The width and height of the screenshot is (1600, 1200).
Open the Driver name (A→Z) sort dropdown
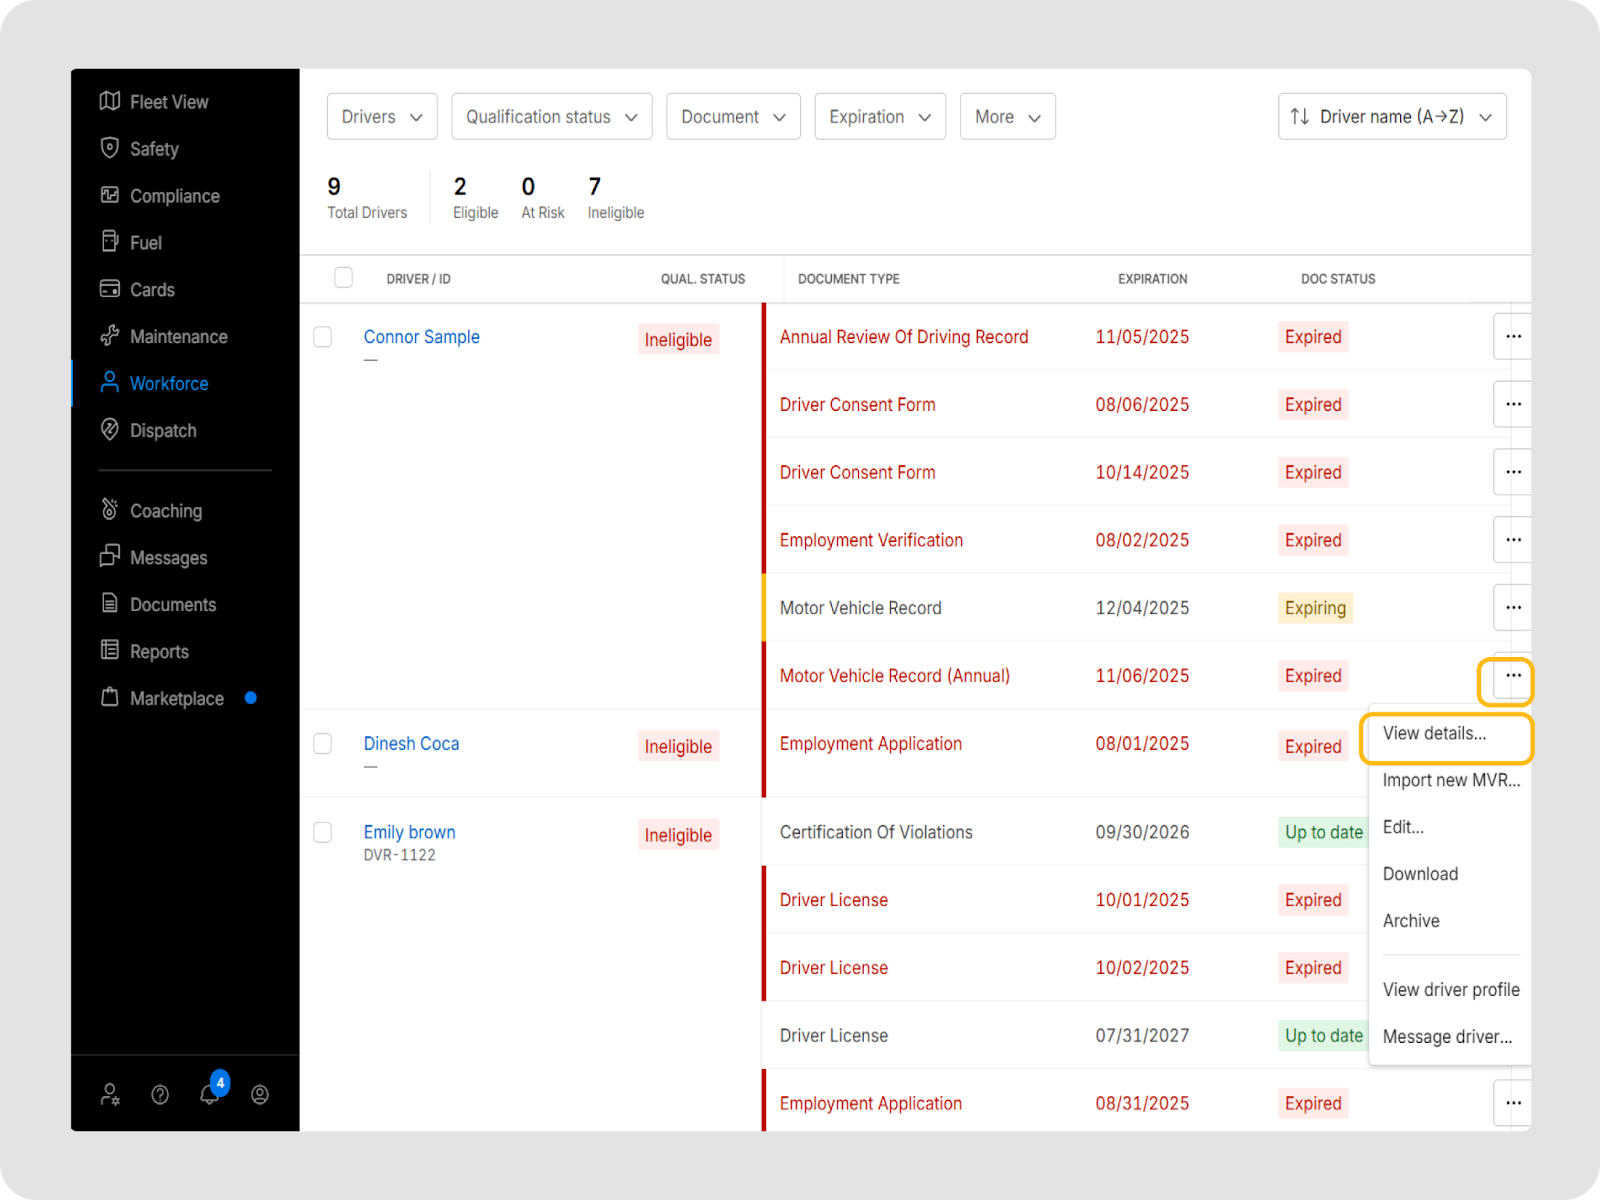pyautogui.click(x=1391, y=117)
